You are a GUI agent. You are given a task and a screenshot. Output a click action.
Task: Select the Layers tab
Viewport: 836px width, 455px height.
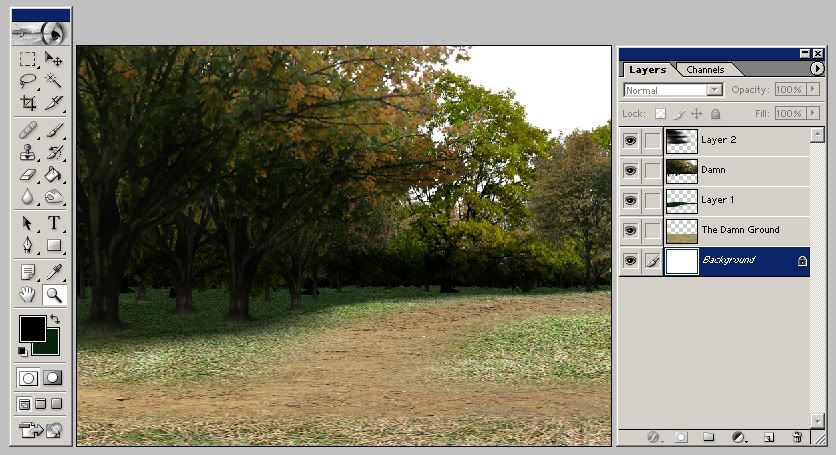[x=647, y=70]
